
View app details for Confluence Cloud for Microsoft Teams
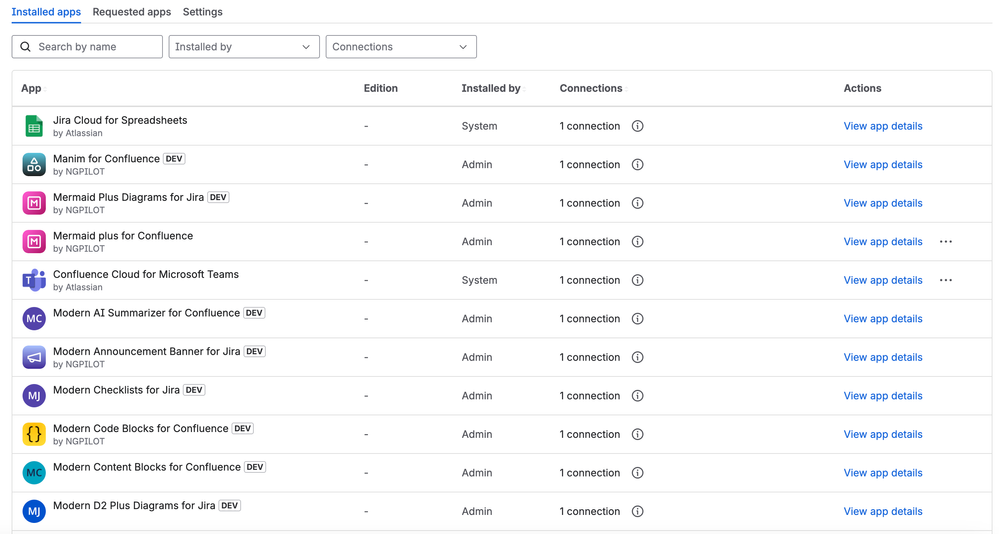tap(883, 280)
